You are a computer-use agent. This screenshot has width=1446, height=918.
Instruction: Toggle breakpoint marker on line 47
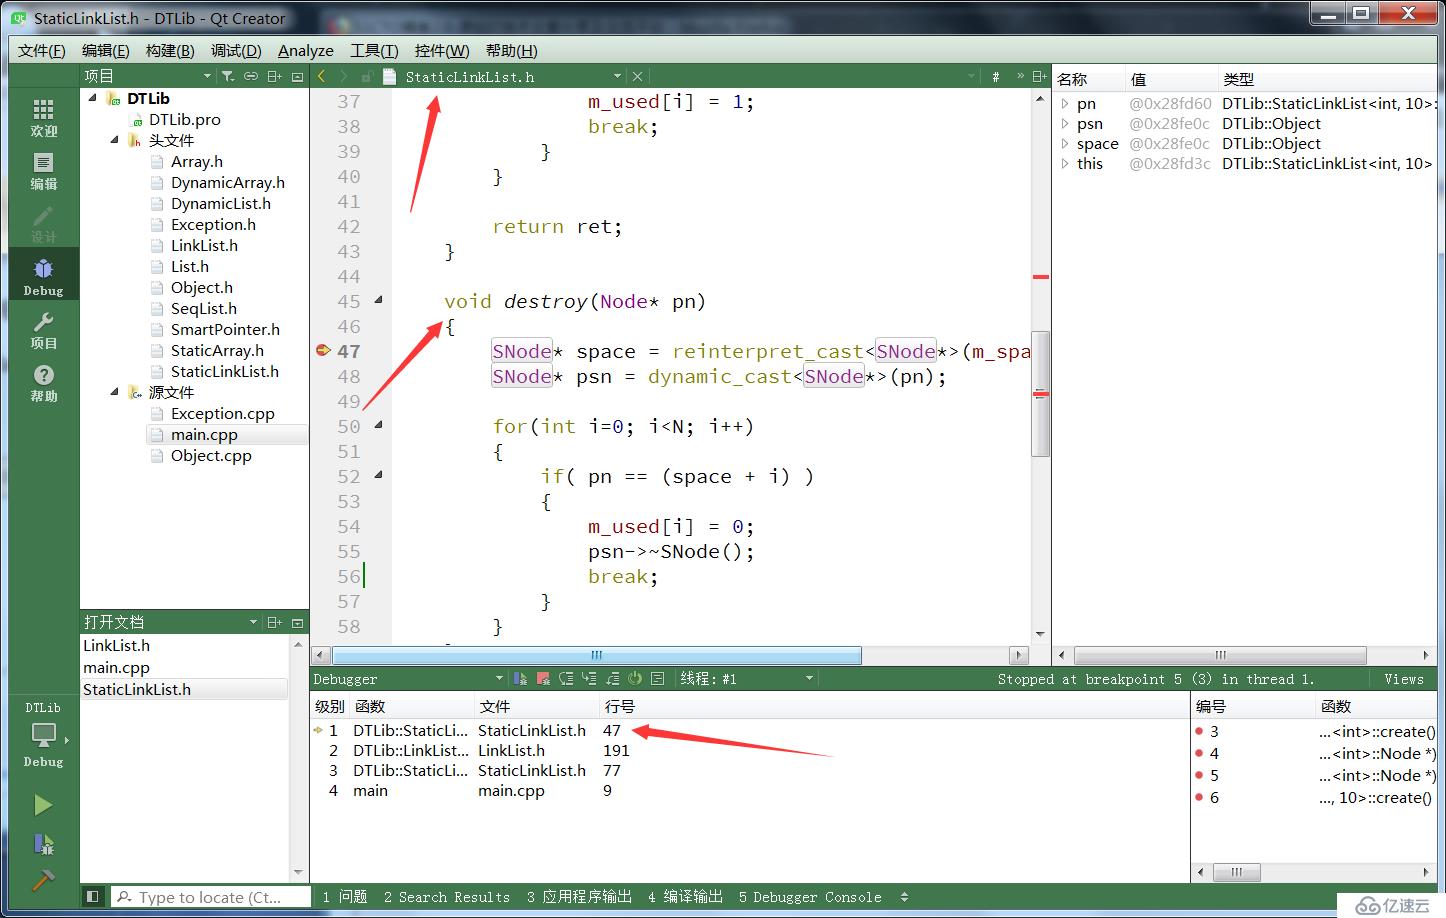coord(323,351)
